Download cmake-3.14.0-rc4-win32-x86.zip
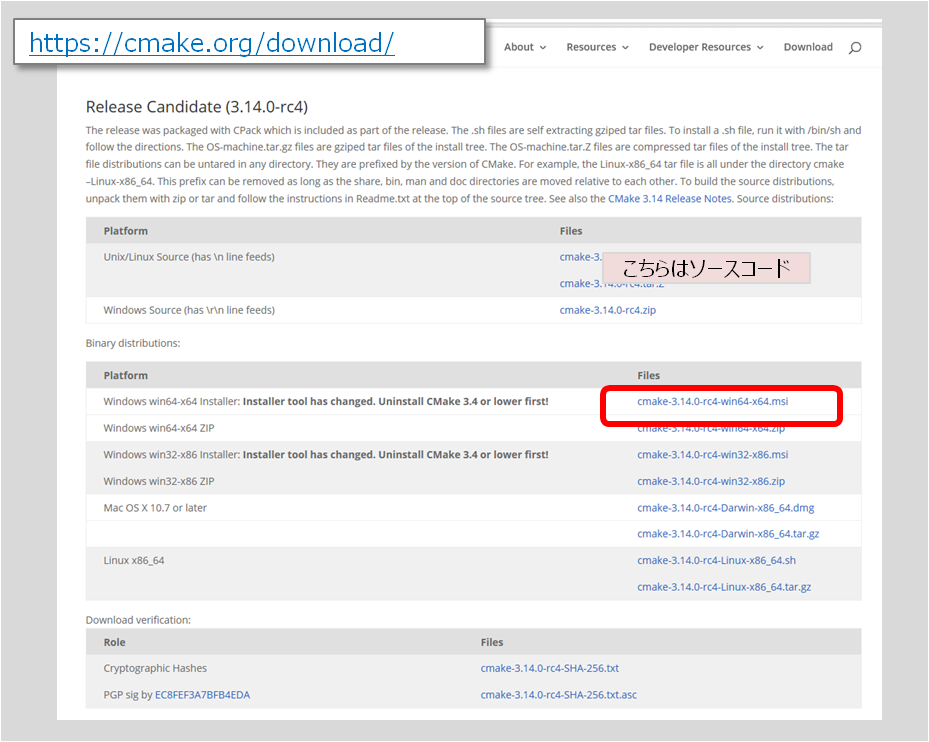 pos(711,481)
